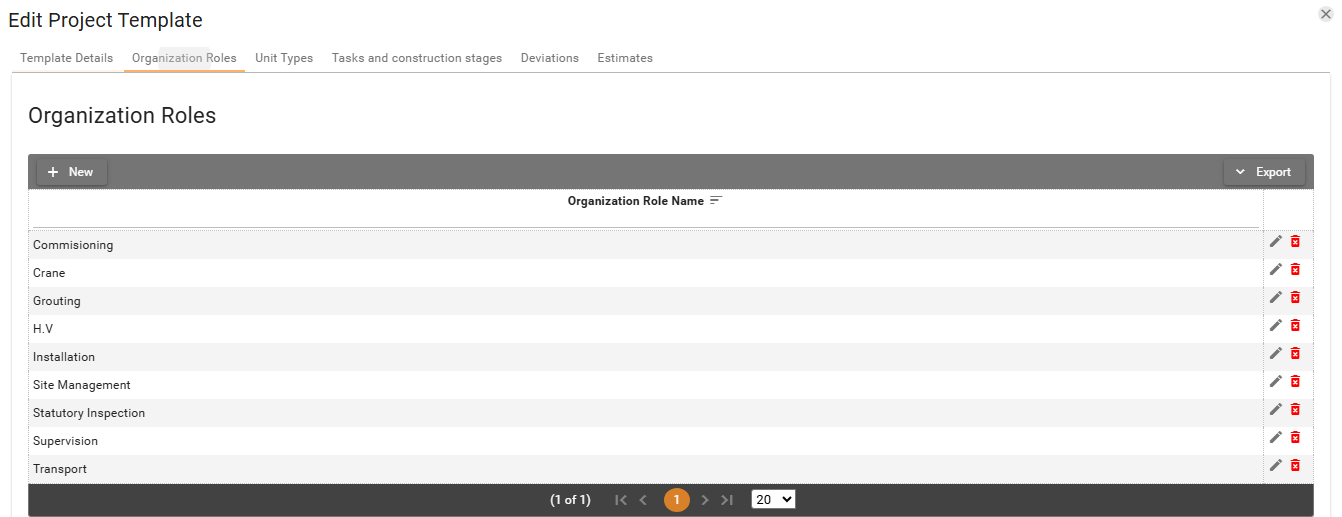Delete the Installation role
The width and height of the screenshot is (1342, 517).
tap(1295, 353)
